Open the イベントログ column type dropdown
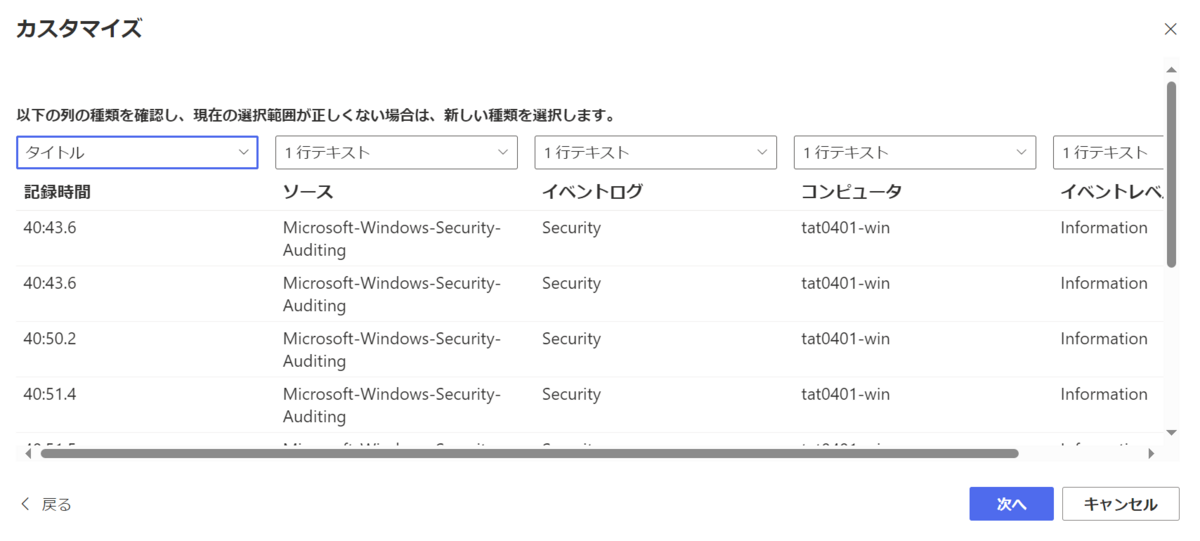Viewport: 1200px width, 541px height. coord(656,152)
